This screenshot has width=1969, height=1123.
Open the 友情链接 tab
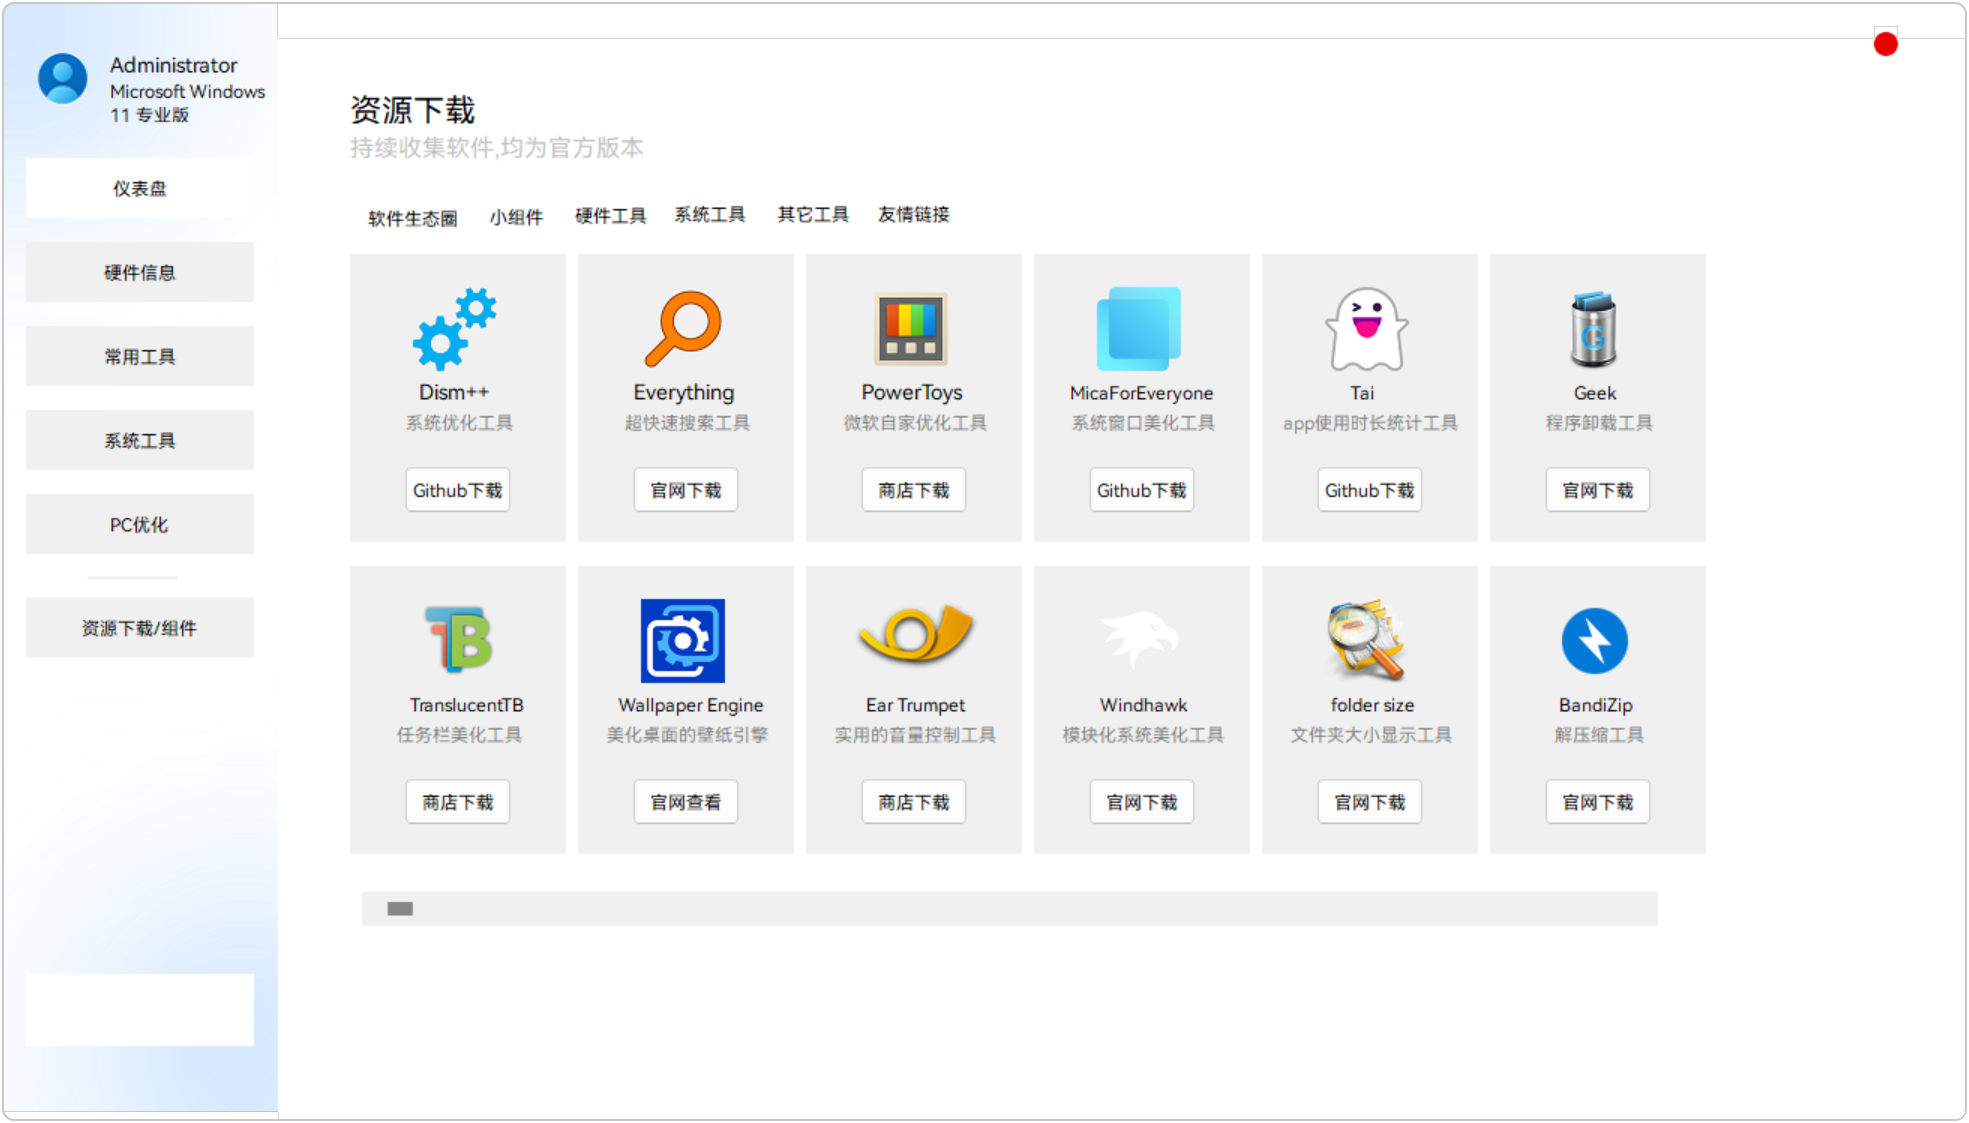(914, 215)
